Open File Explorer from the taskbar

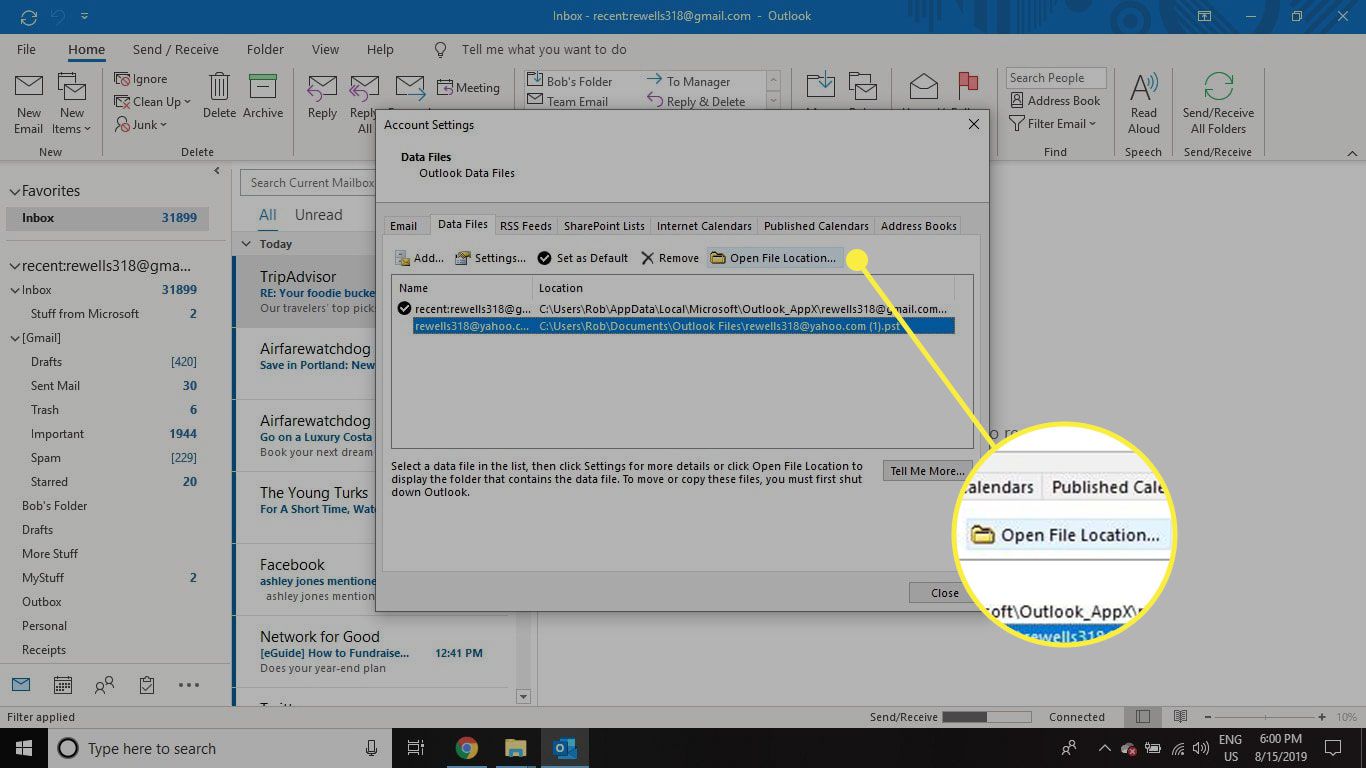coord(515,748)
